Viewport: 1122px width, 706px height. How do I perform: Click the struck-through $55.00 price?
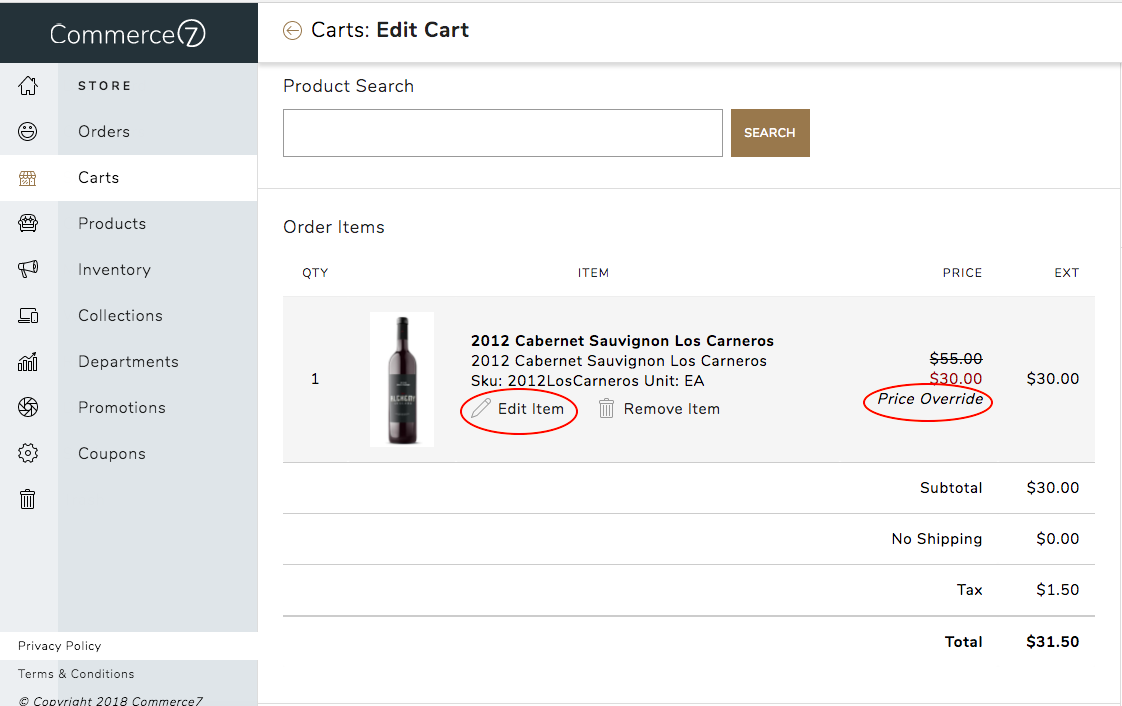tap(956, 358)
